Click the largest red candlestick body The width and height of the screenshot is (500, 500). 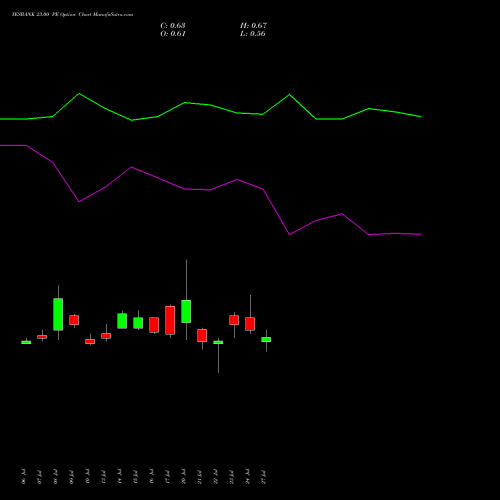pyautogui.click(x=170, y=320)
